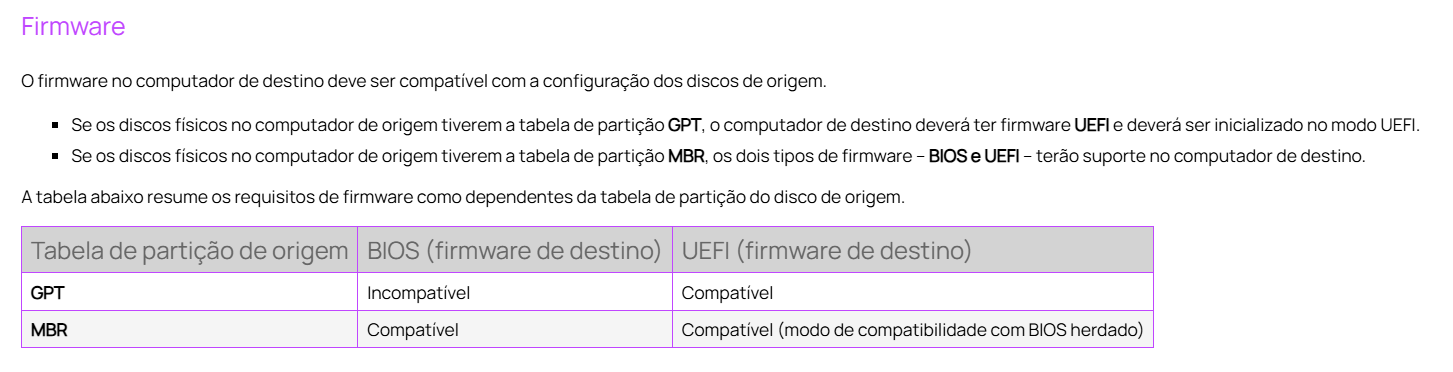Click the UEFI (firmware de destino) column header
Image resolution: width=1453 pixels, height=372 pixels.
(x=913, y=250)
